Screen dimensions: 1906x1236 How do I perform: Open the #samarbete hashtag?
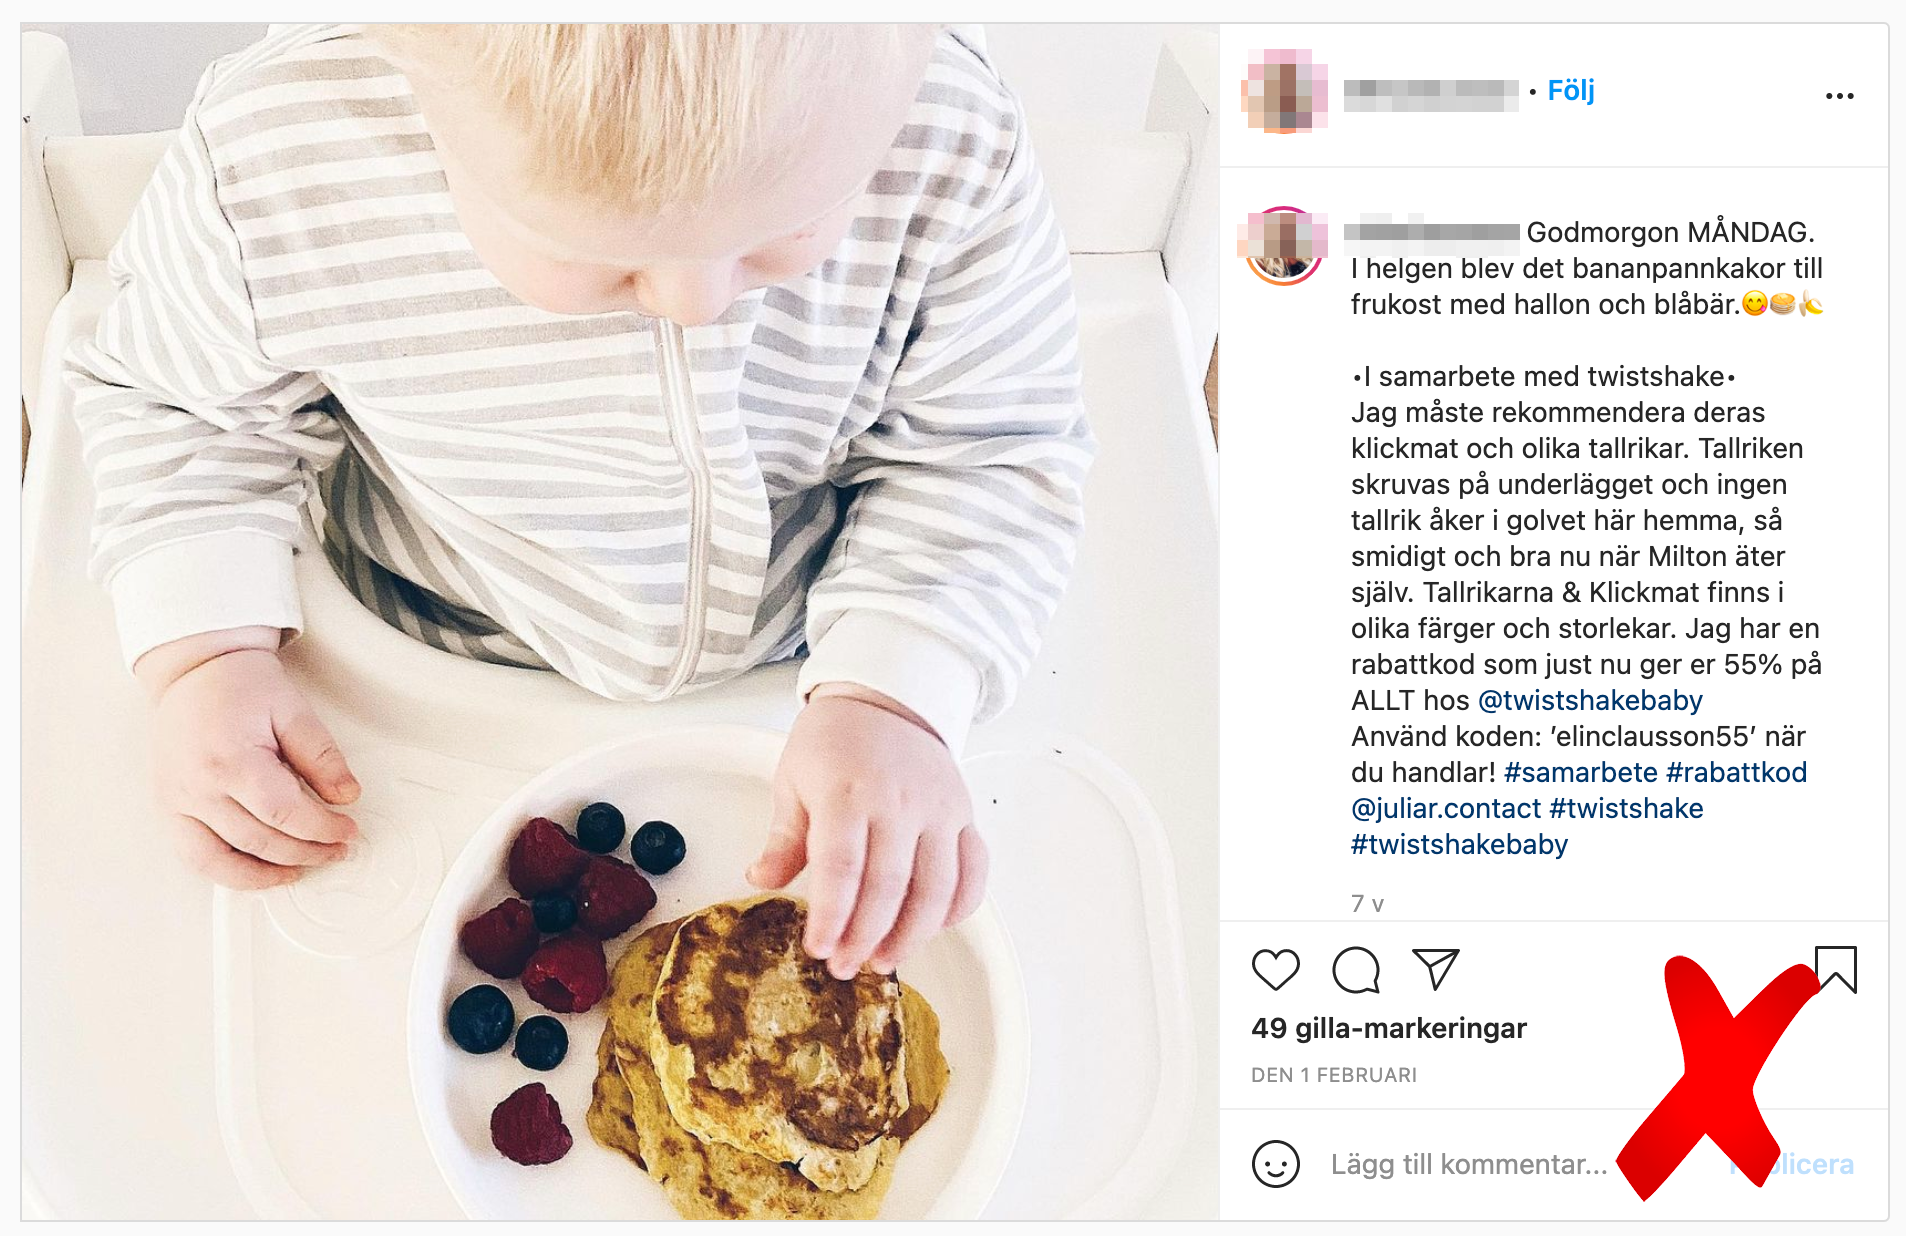pyautogui.click(x=1580, y=772)
